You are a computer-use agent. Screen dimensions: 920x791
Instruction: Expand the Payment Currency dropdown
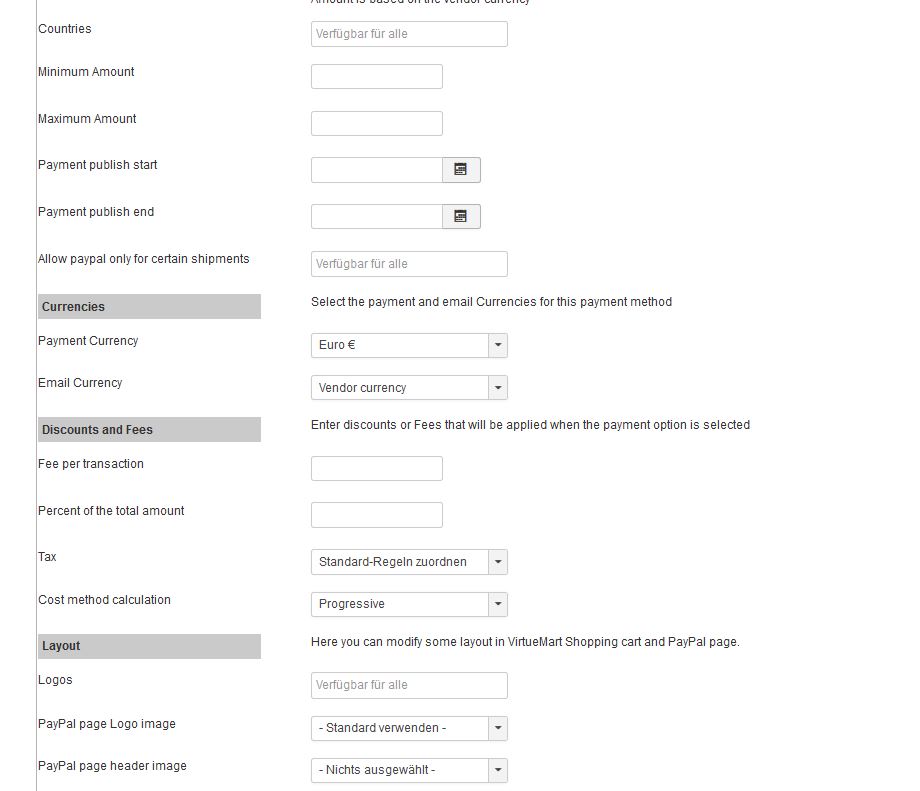[x=409, y=345]
